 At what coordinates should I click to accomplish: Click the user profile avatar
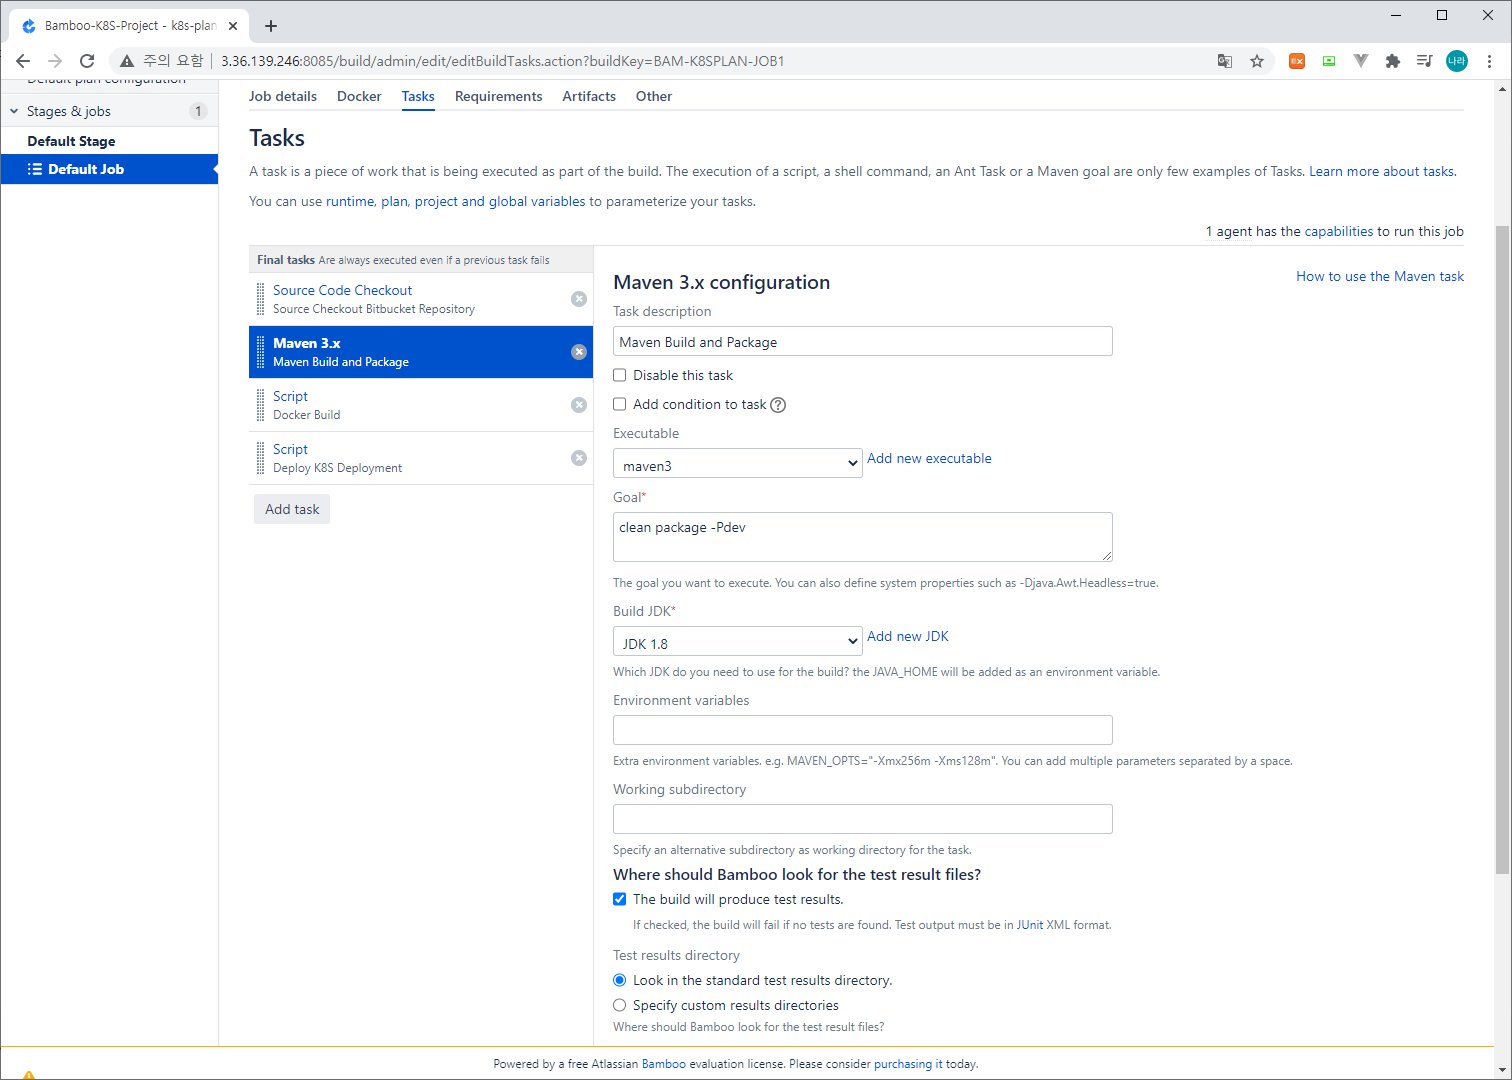[1457, 61]
